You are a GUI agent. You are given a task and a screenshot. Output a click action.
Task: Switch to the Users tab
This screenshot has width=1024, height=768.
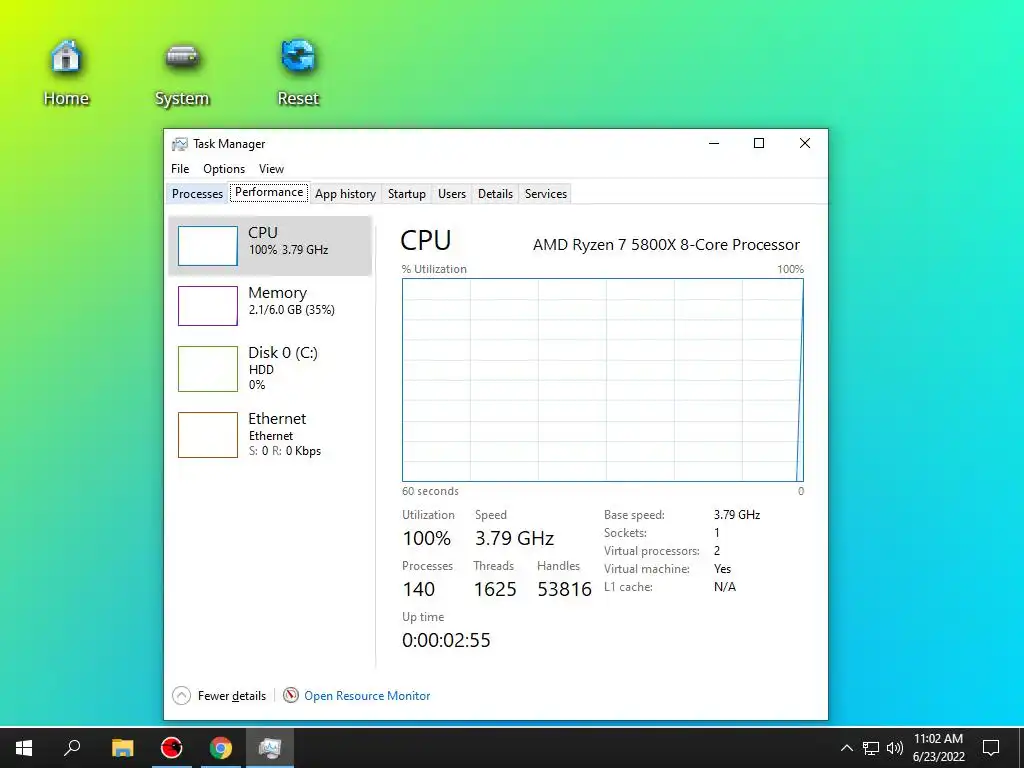(x=452, y=194)
